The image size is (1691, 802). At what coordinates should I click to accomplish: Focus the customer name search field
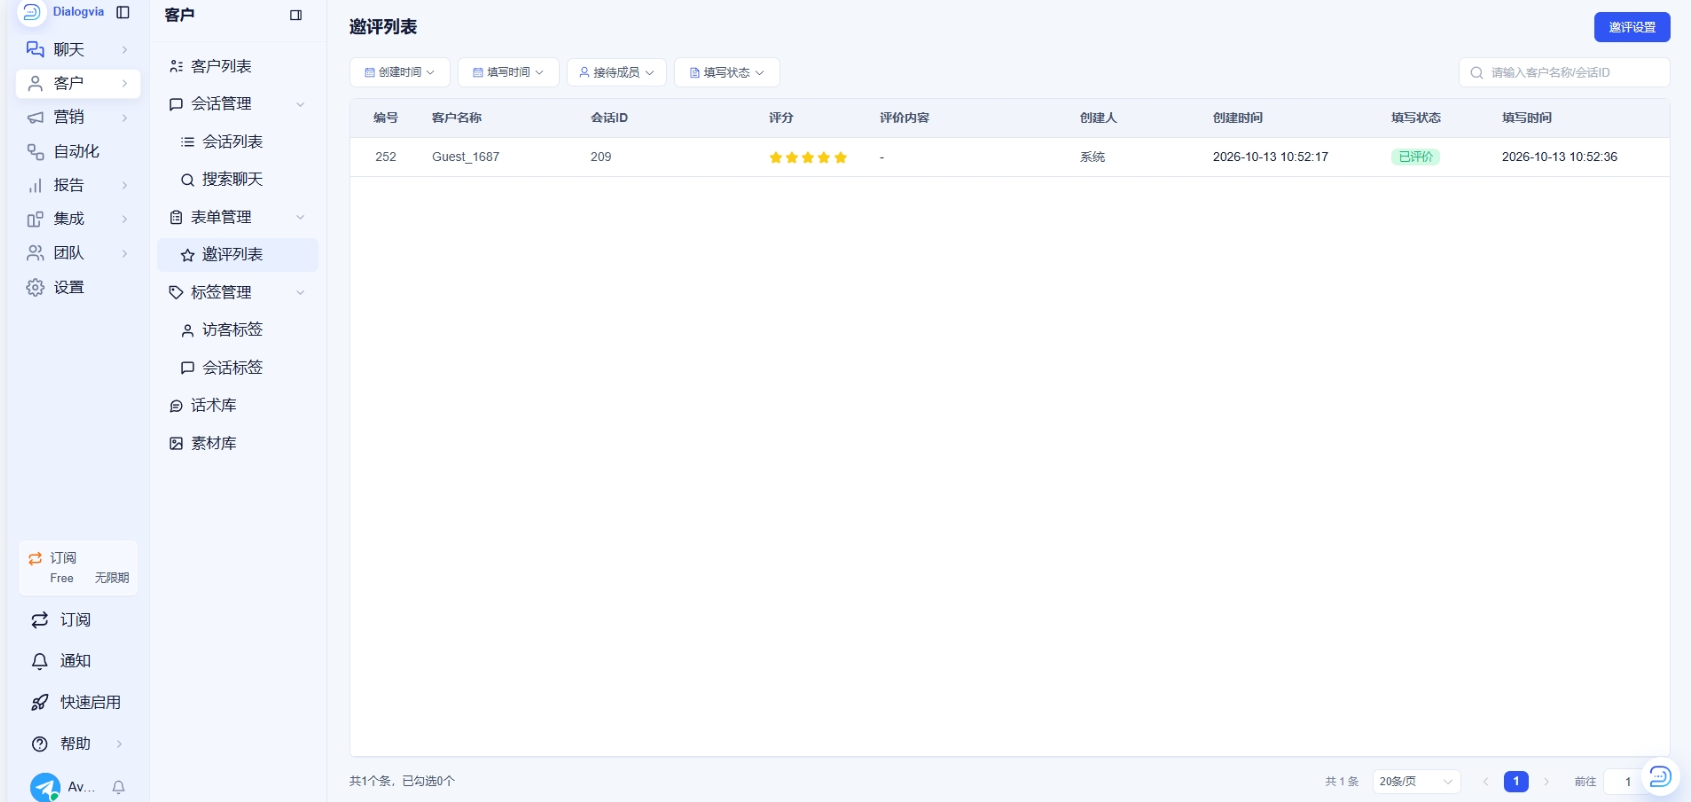click(1564, 72)
